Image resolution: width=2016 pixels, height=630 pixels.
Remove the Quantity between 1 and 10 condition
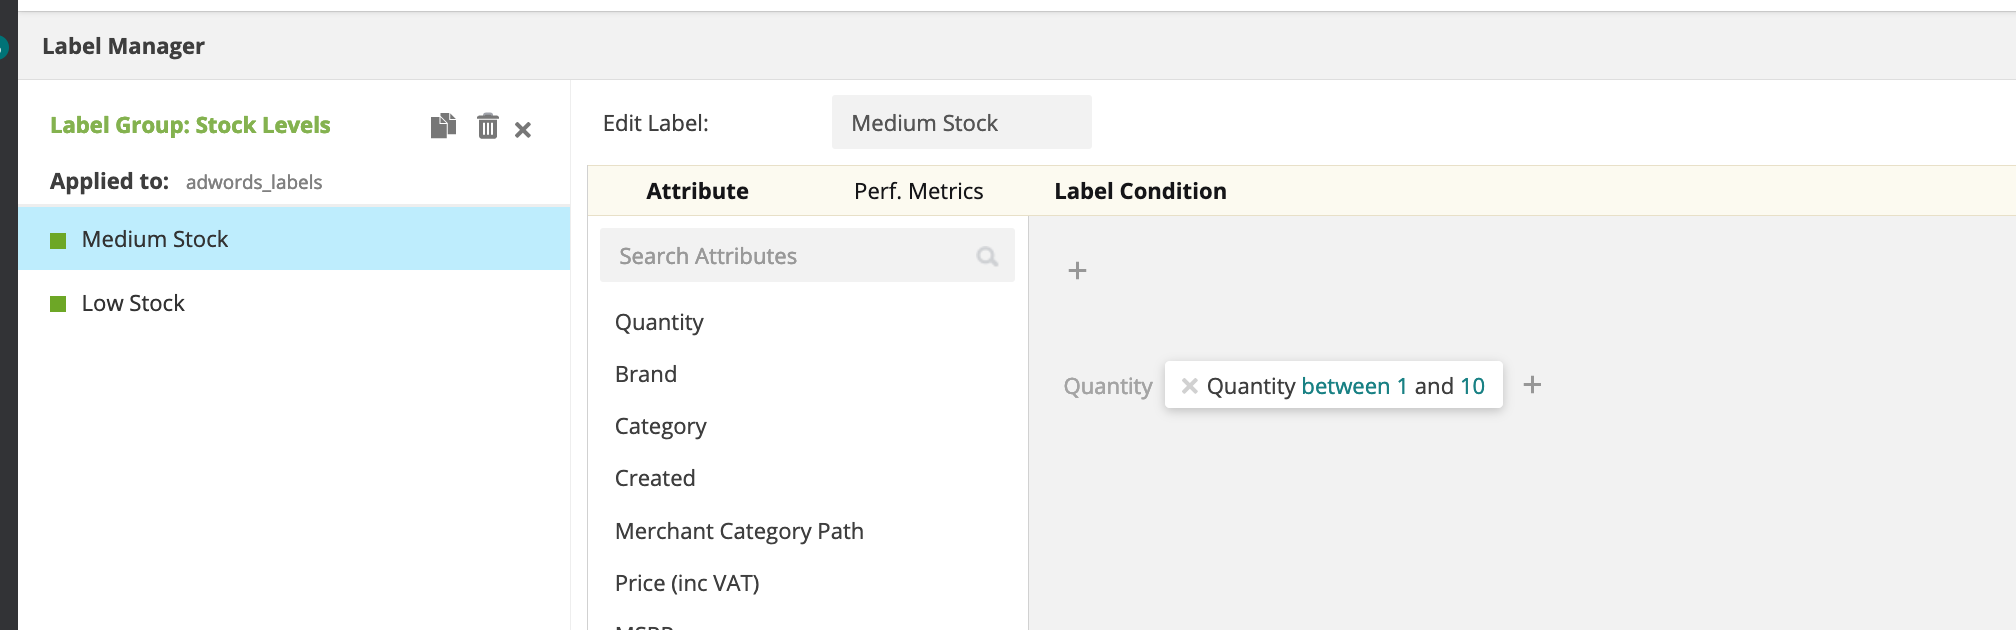click(1189, 386)
